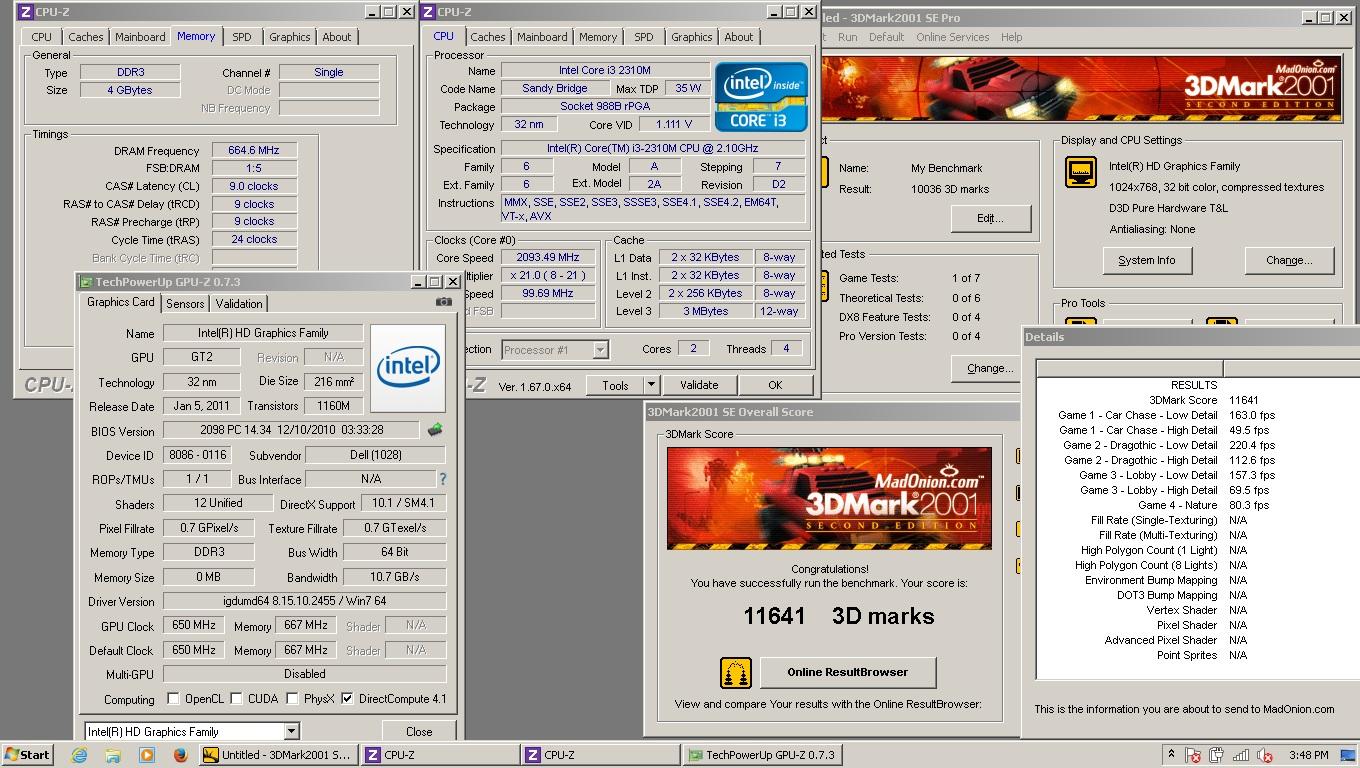Open Windows Explorer folder on taskbar
The width and height of the screenshot is (1360, 768).
(x=113, y=755)
